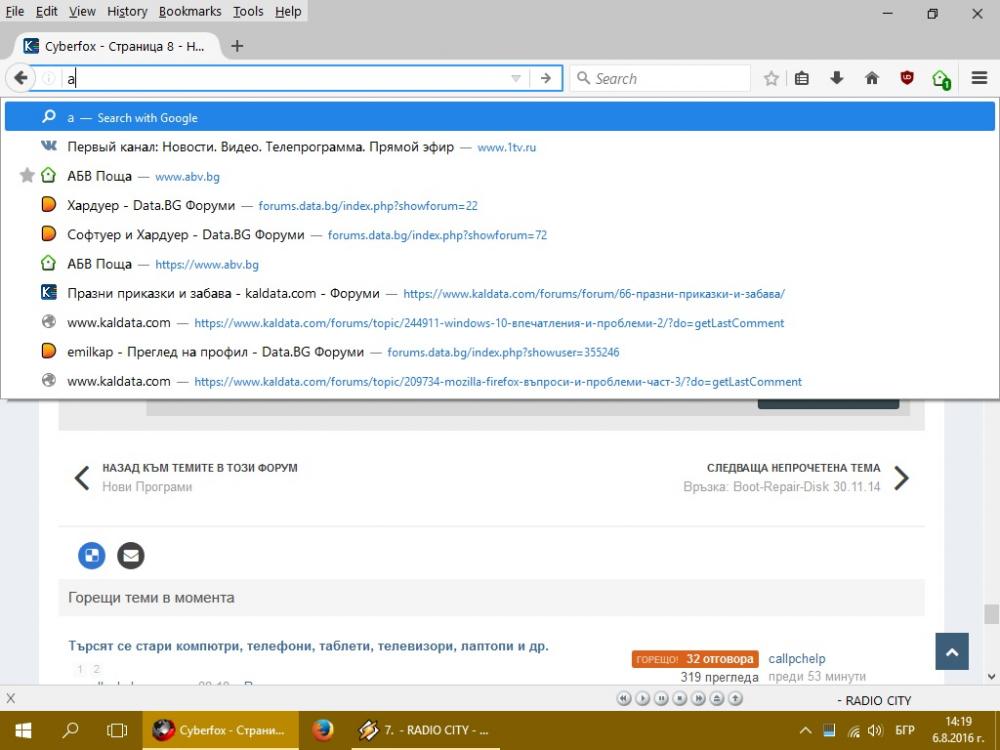
Task: Click the pause media button
Action: [x=661, y=698]
